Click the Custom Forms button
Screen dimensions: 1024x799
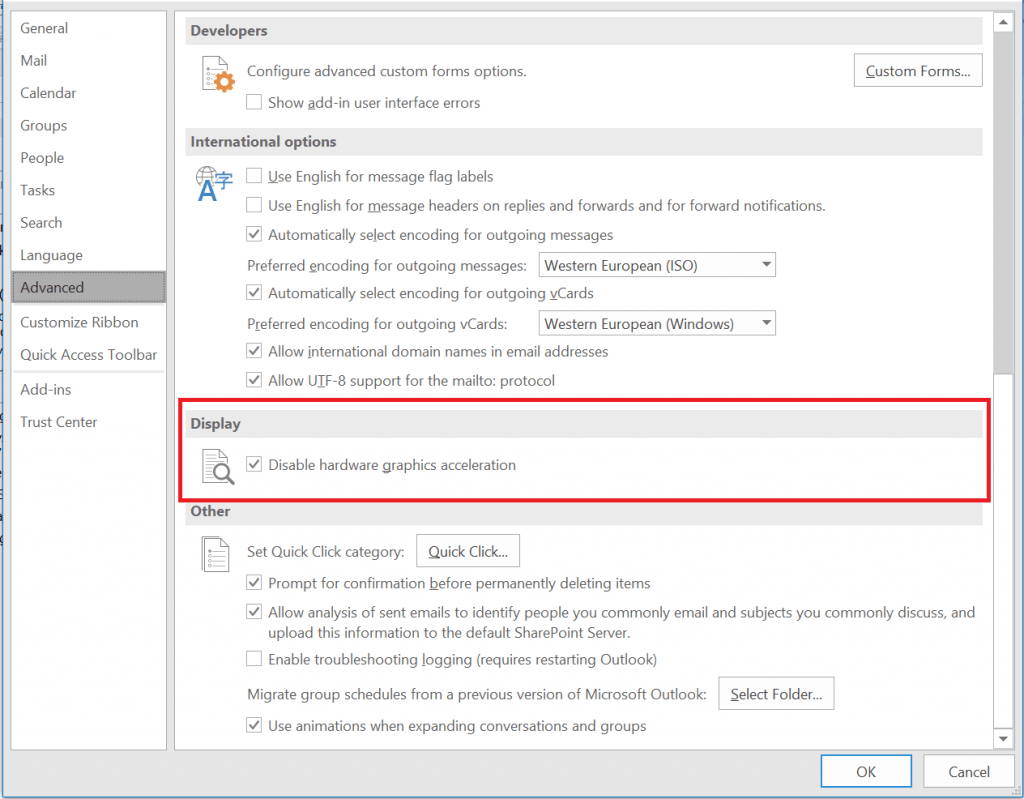[x=917, y=71]
